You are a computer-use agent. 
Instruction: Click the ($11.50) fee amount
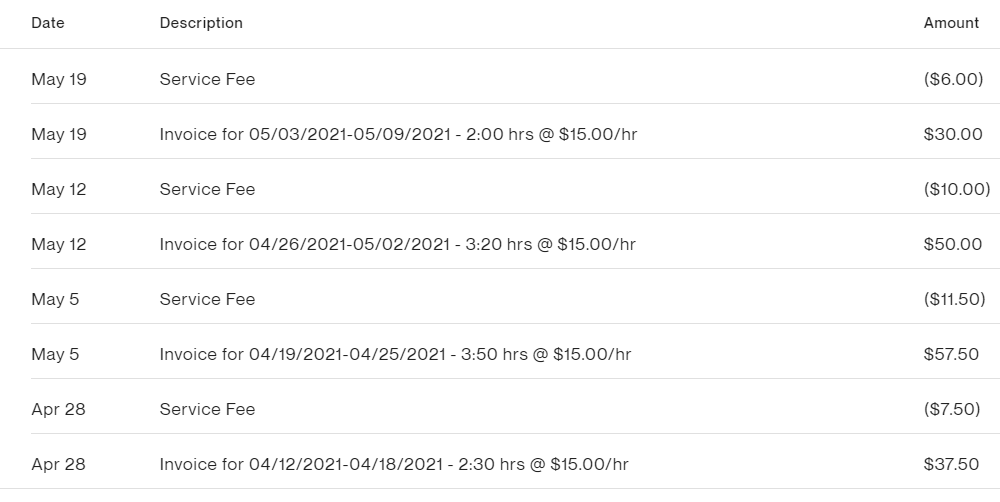(955, 299)
